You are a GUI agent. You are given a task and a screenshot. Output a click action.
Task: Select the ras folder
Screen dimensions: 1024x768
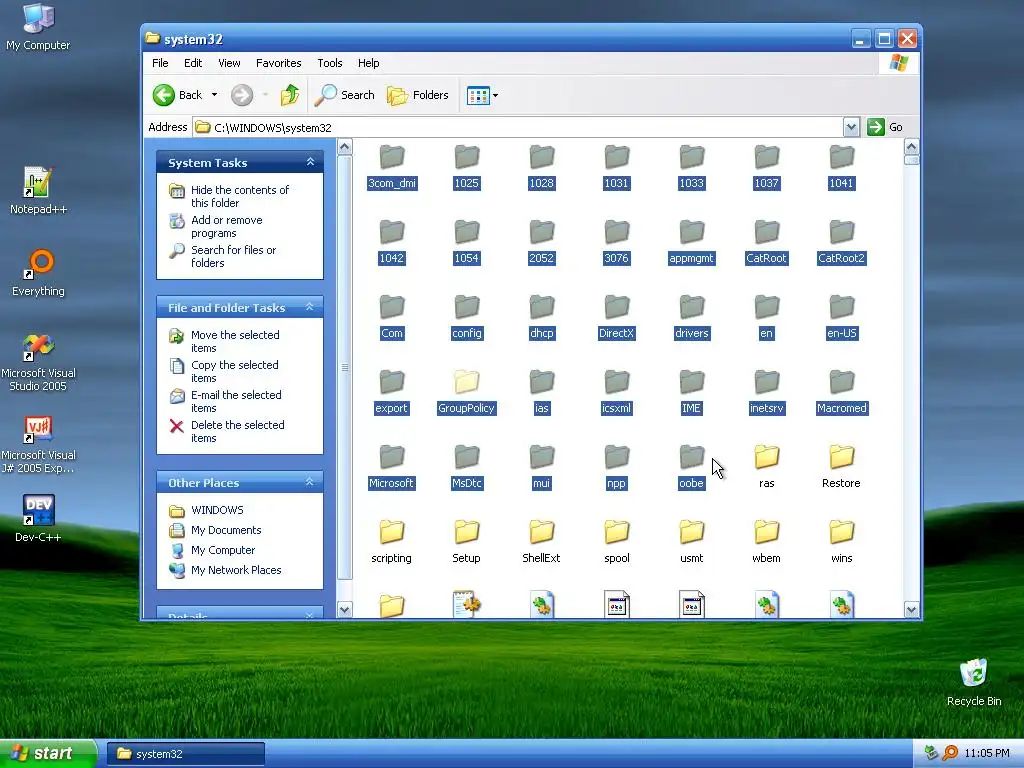click(766, 468)
